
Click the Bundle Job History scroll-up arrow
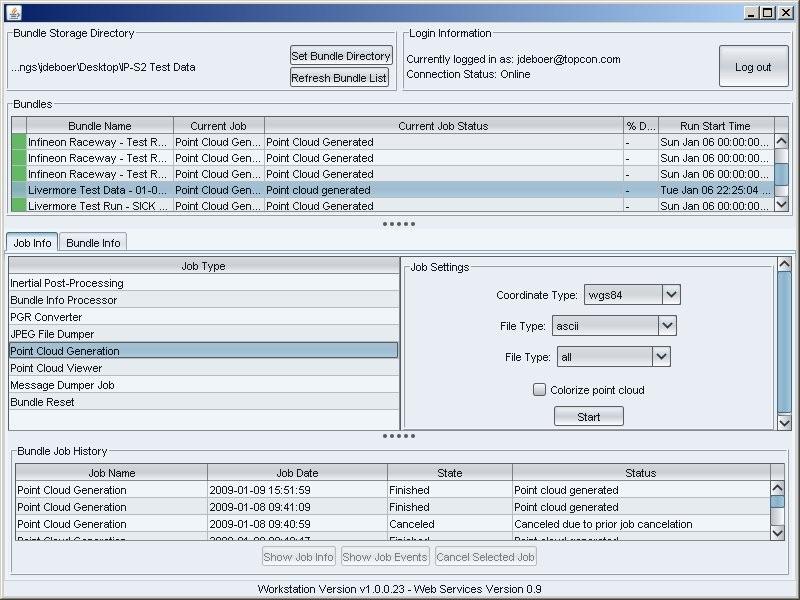[777, 488]
